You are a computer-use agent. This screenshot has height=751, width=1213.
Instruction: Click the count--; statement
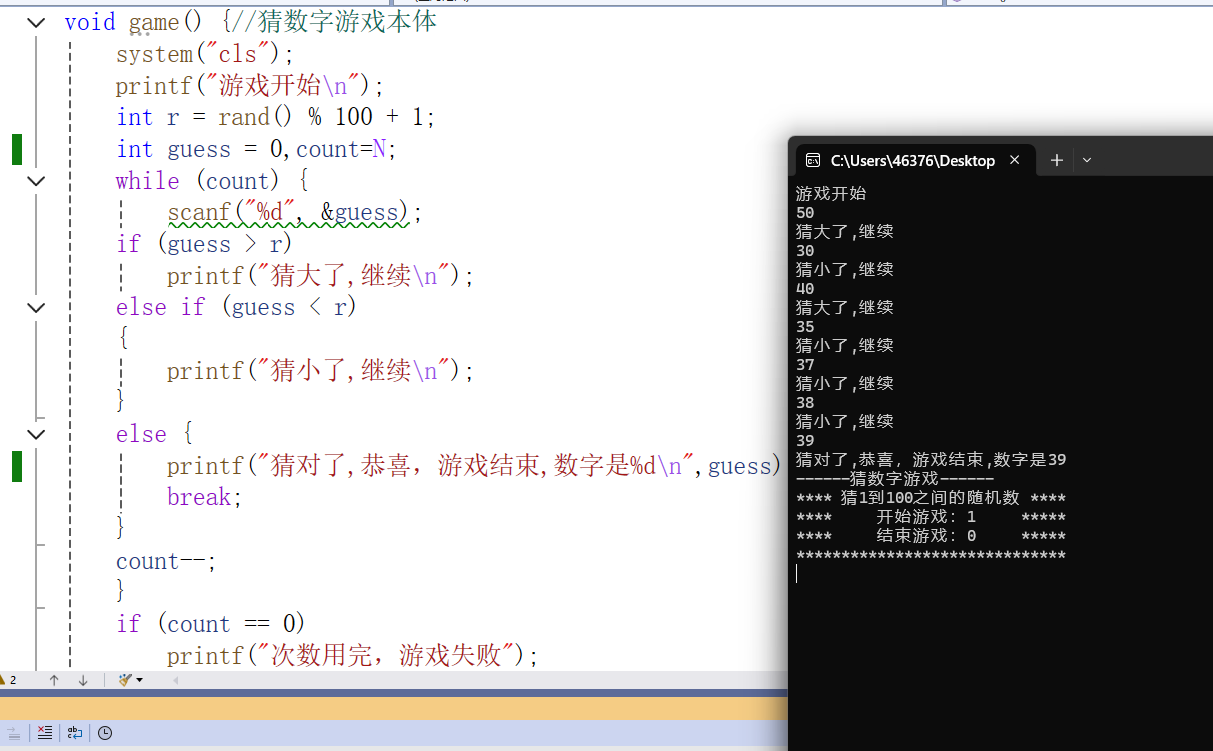tap(166, 561)
